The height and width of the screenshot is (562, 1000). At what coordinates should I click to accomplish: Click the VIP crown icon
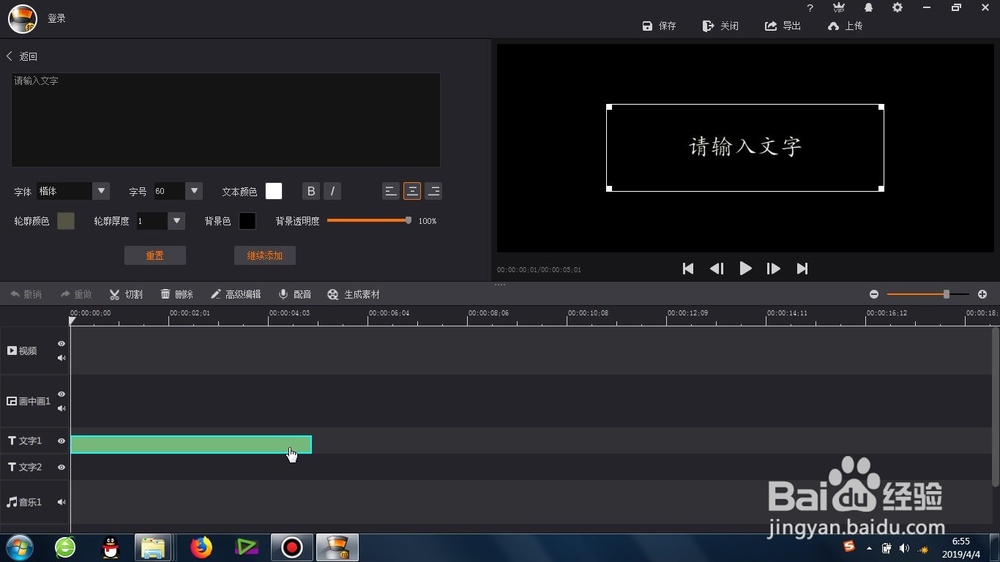(x=839, y=8)
